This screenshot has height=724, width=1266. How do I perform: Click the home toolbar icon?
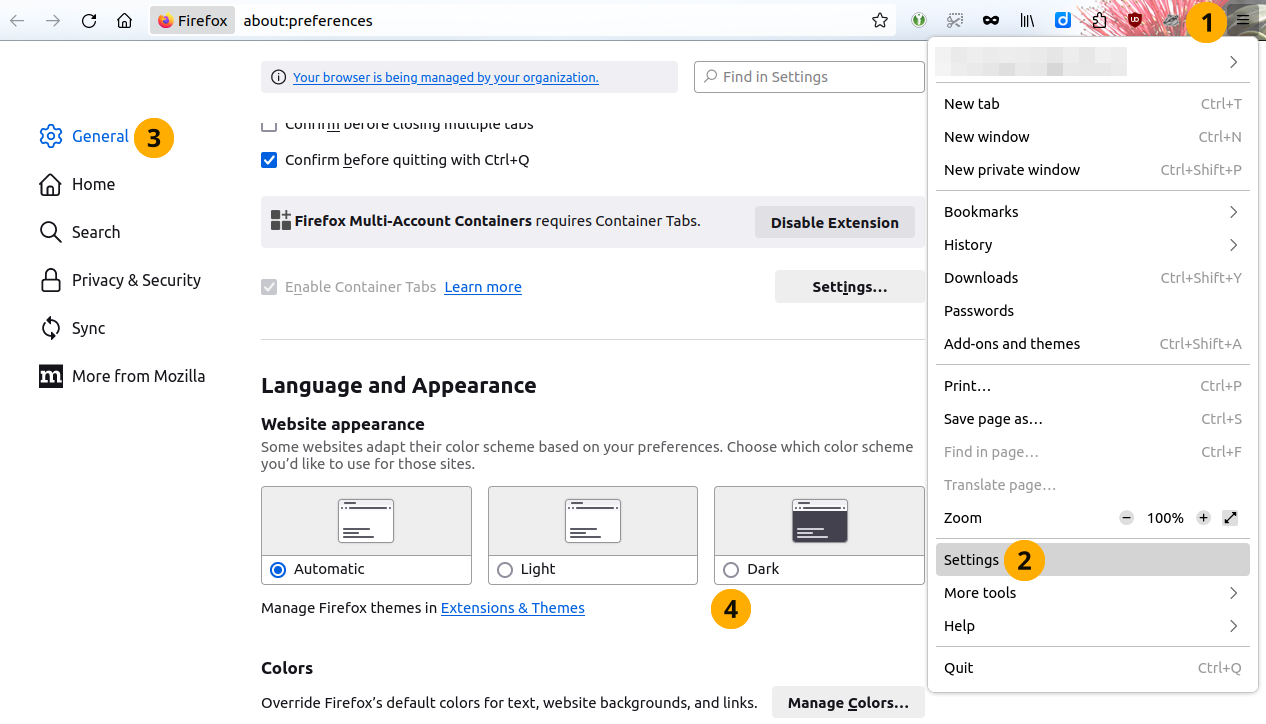pos(124,20)
